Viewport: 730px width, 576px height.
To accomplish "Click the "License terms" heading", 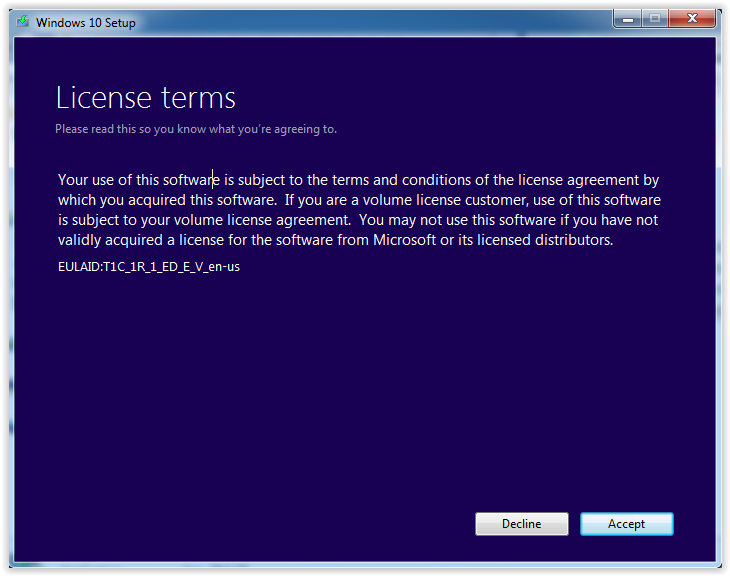I will [146, 98].
